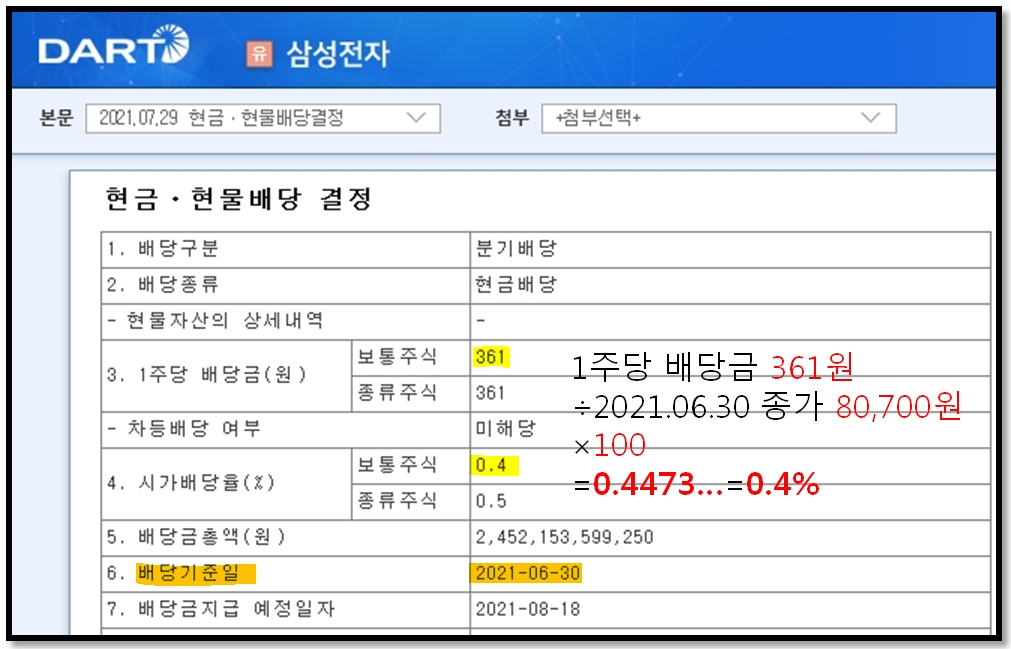Click the 0.5 종류주식 yield value
Viewport: 1011px width, 649px height.
click(x=491, y=501)
